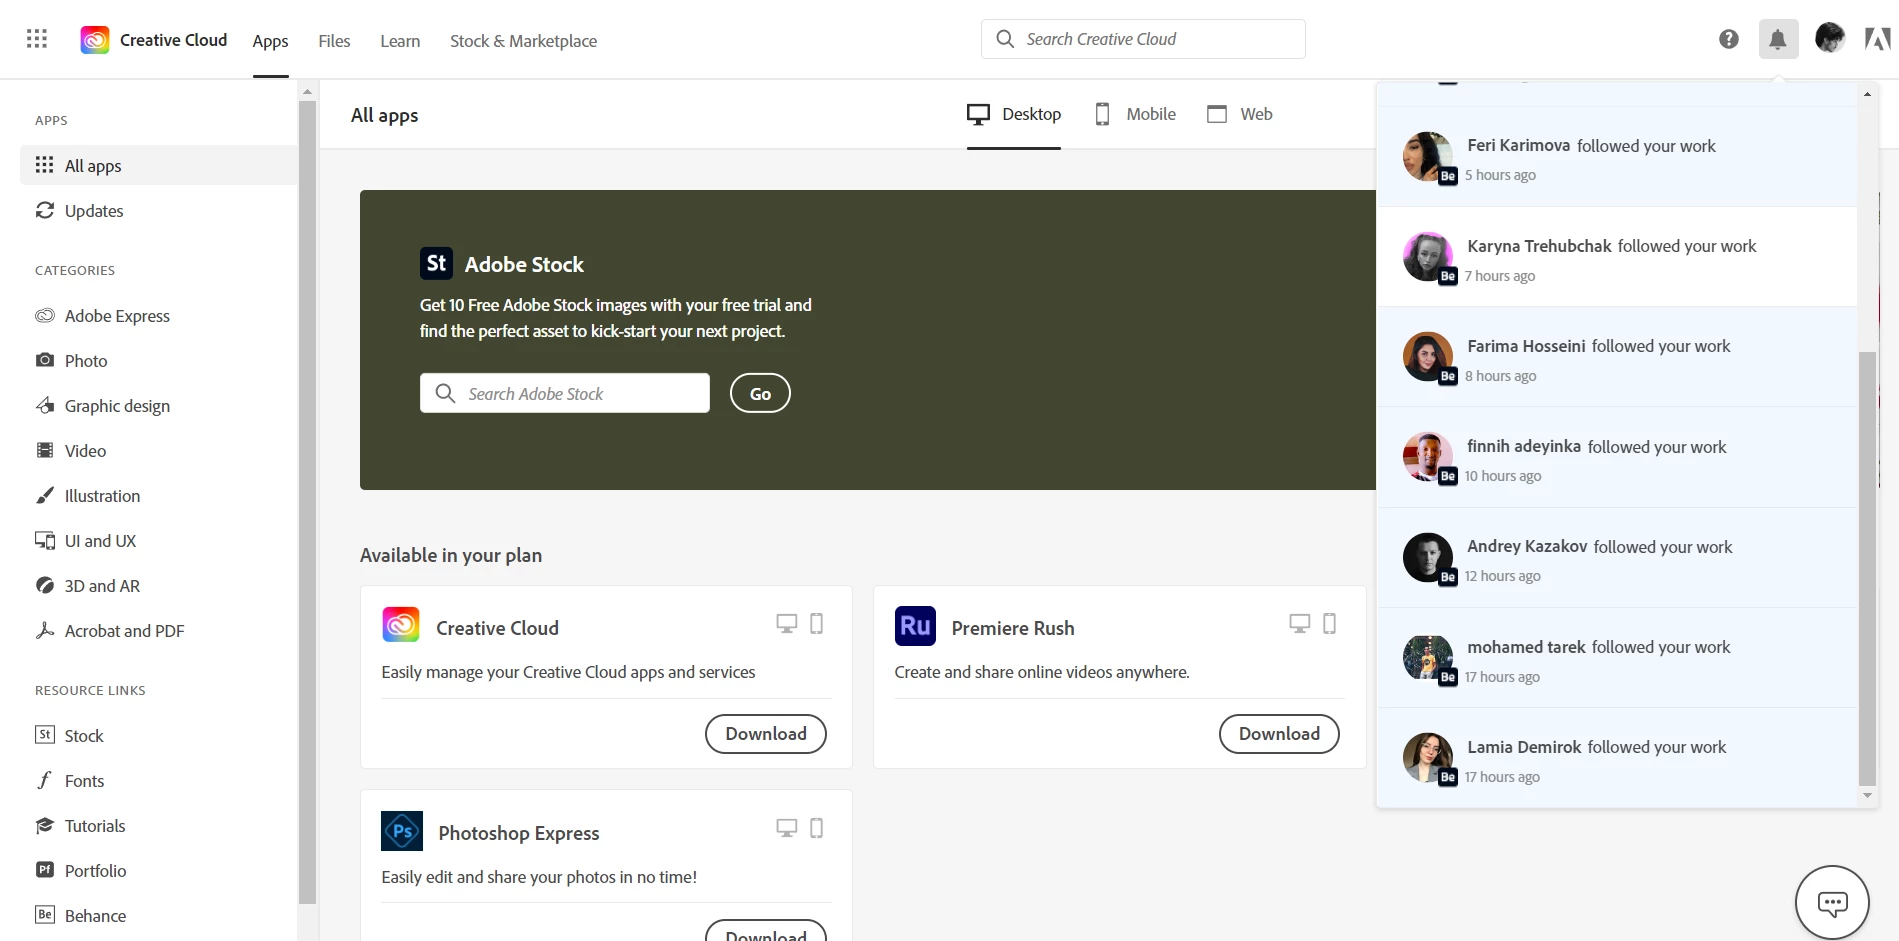Viewport: 1899px width, 941px height.
Task: Switch to the Files tab
Action: click(334, 41)
